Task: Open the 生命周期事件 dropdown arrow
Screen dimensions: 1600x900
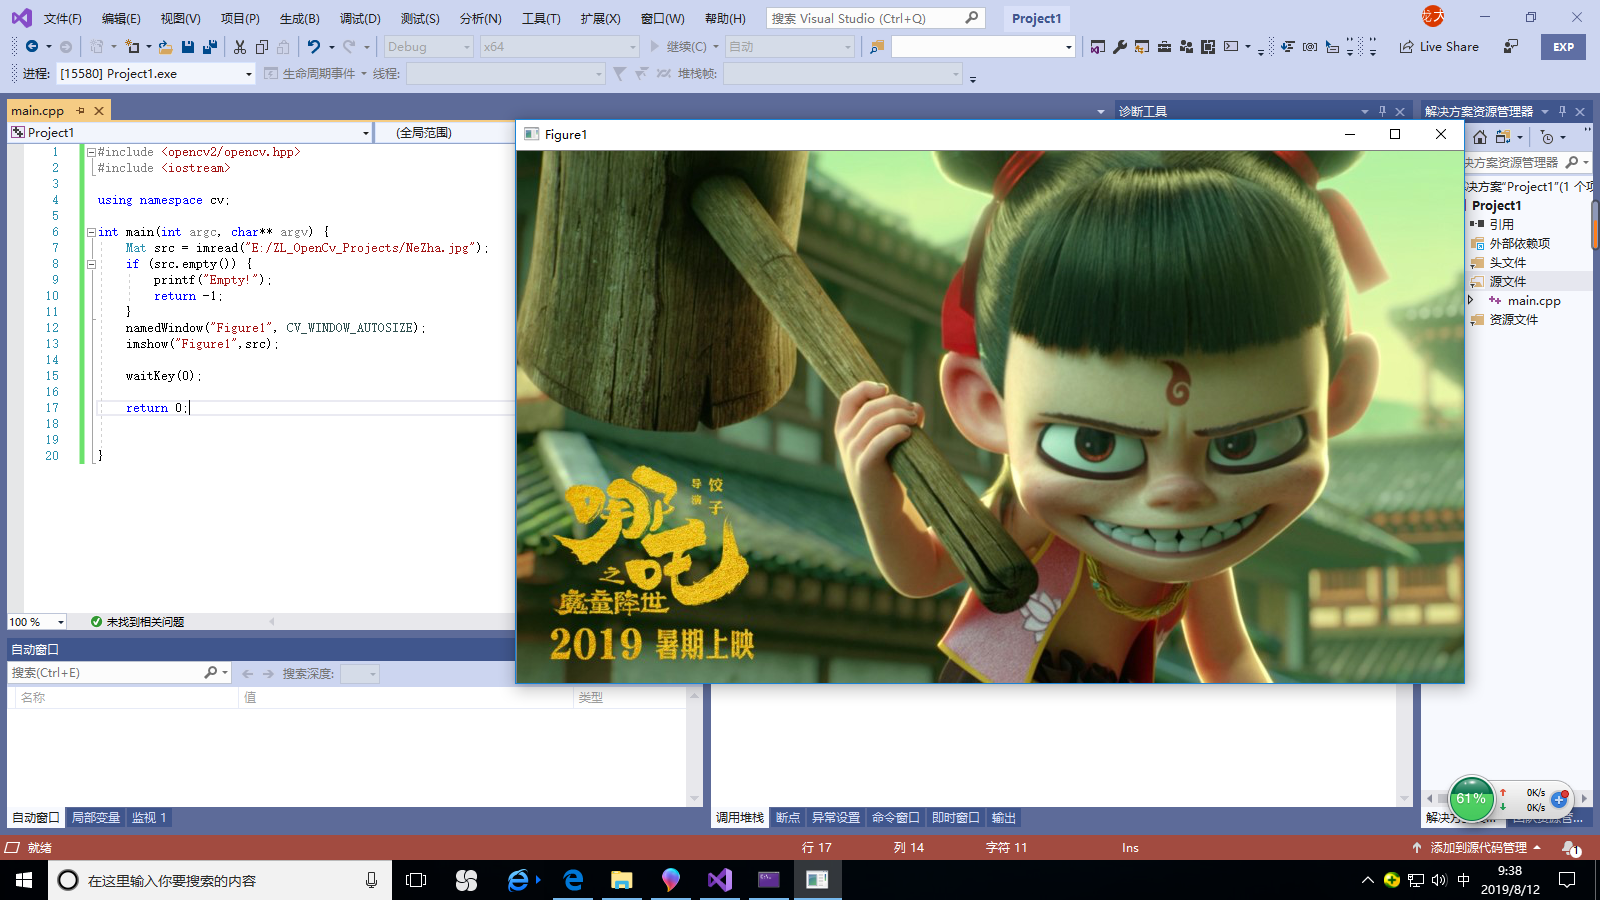Action: point(364,74)
